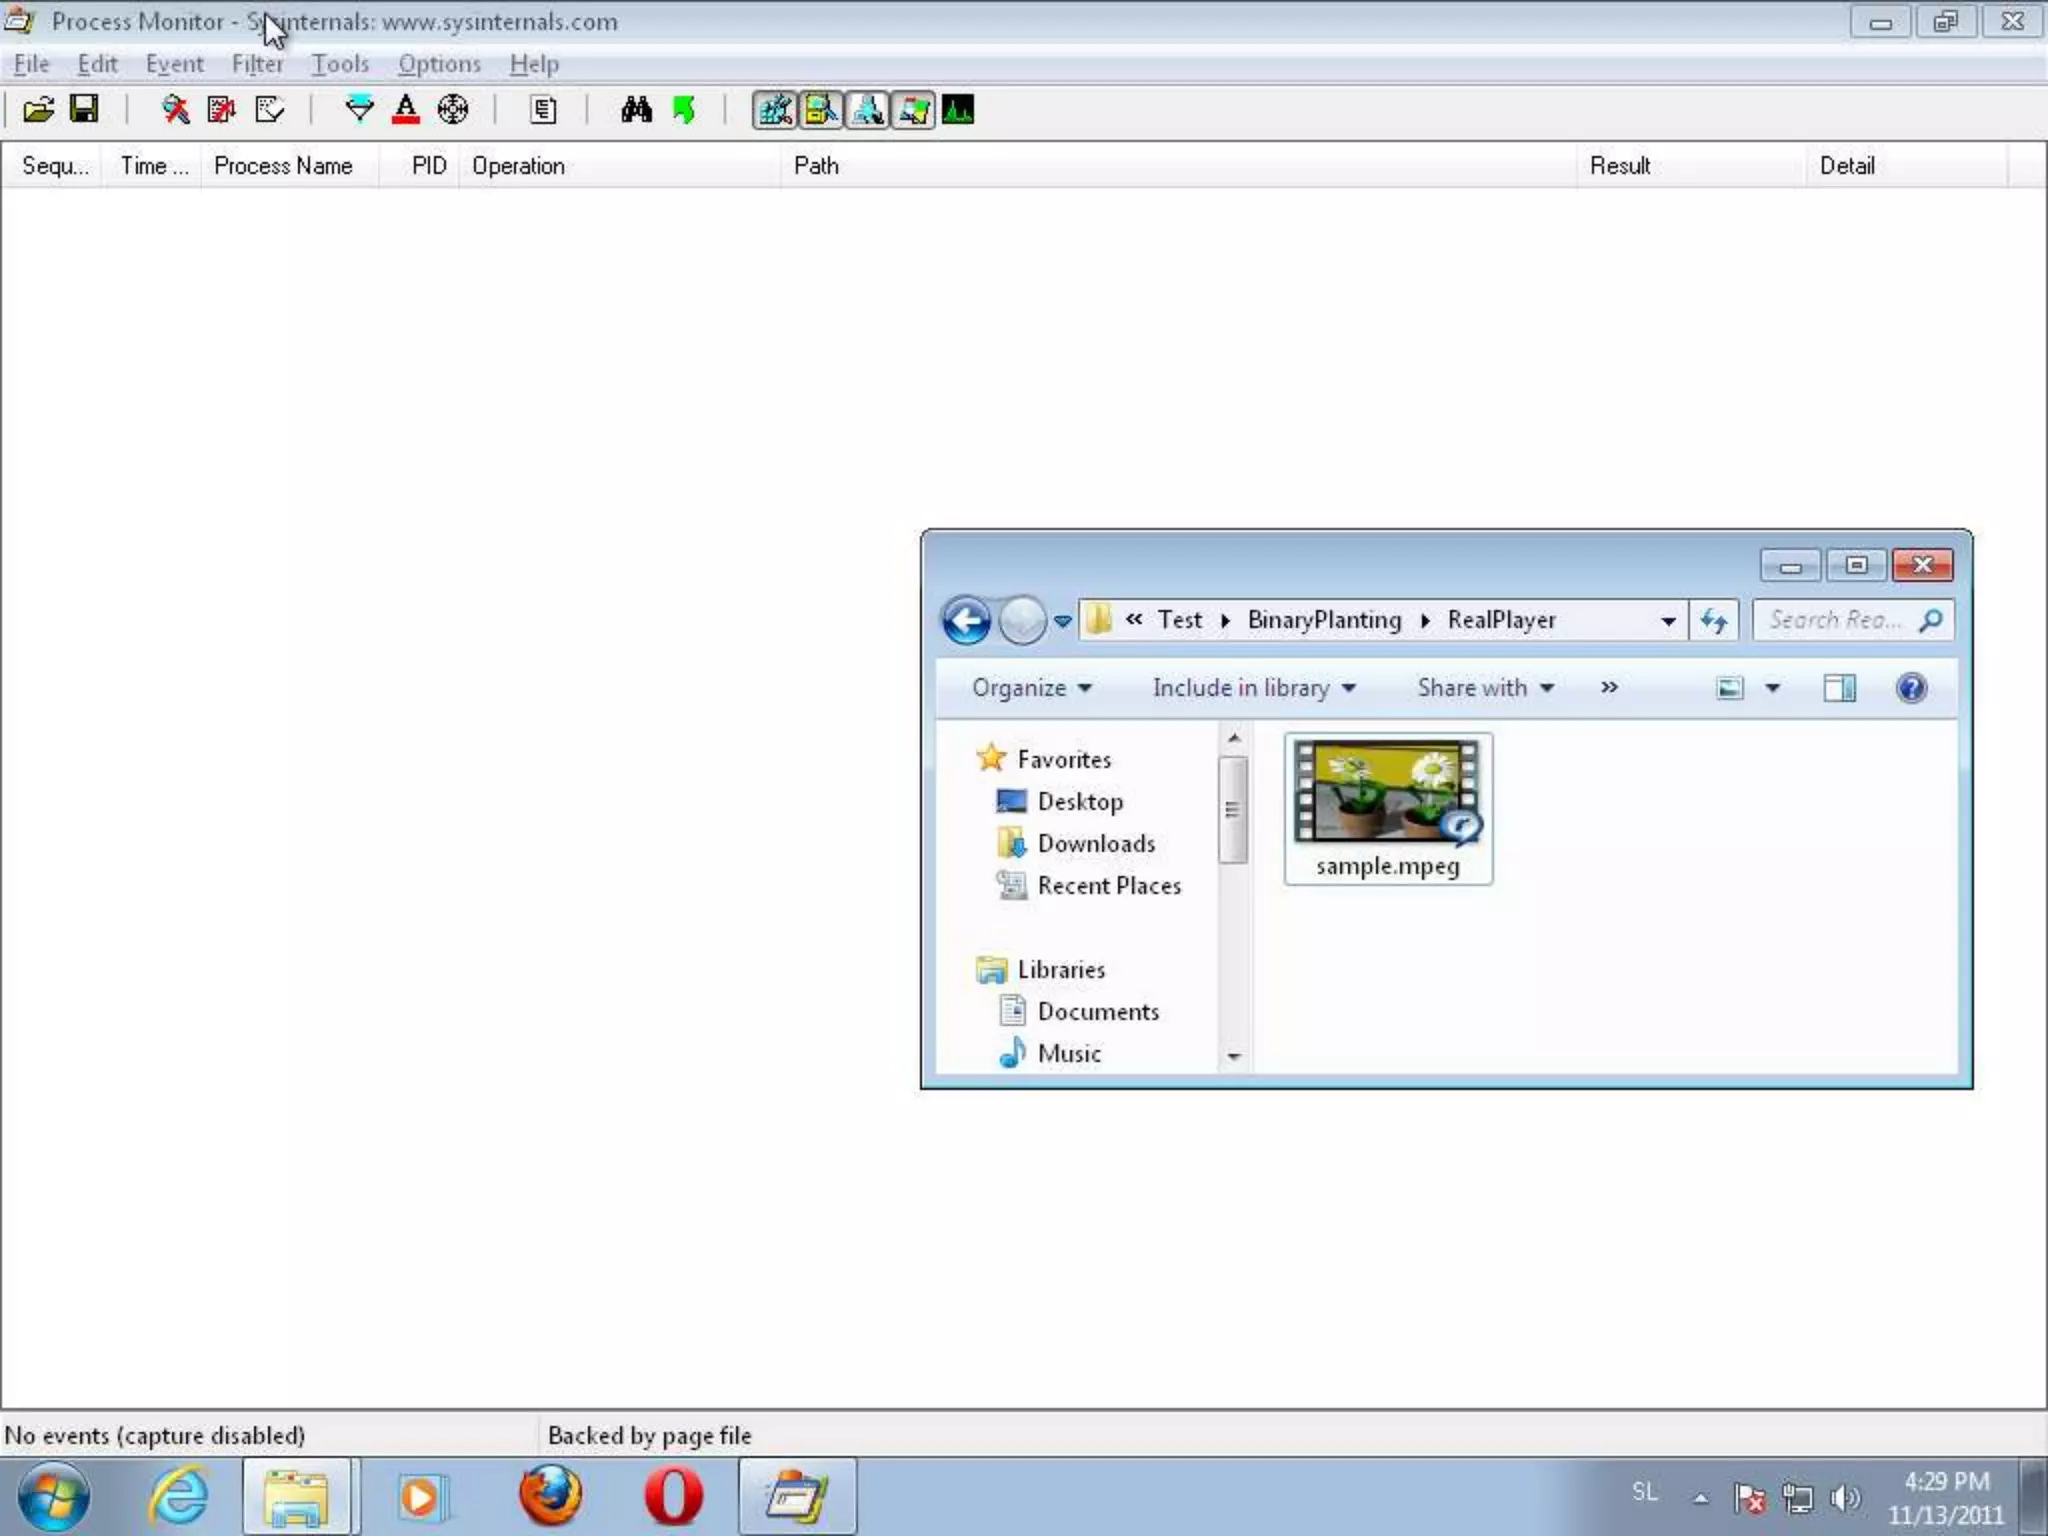Click the Explorer navigation pane scrollbar thumb

point(1233,810)
